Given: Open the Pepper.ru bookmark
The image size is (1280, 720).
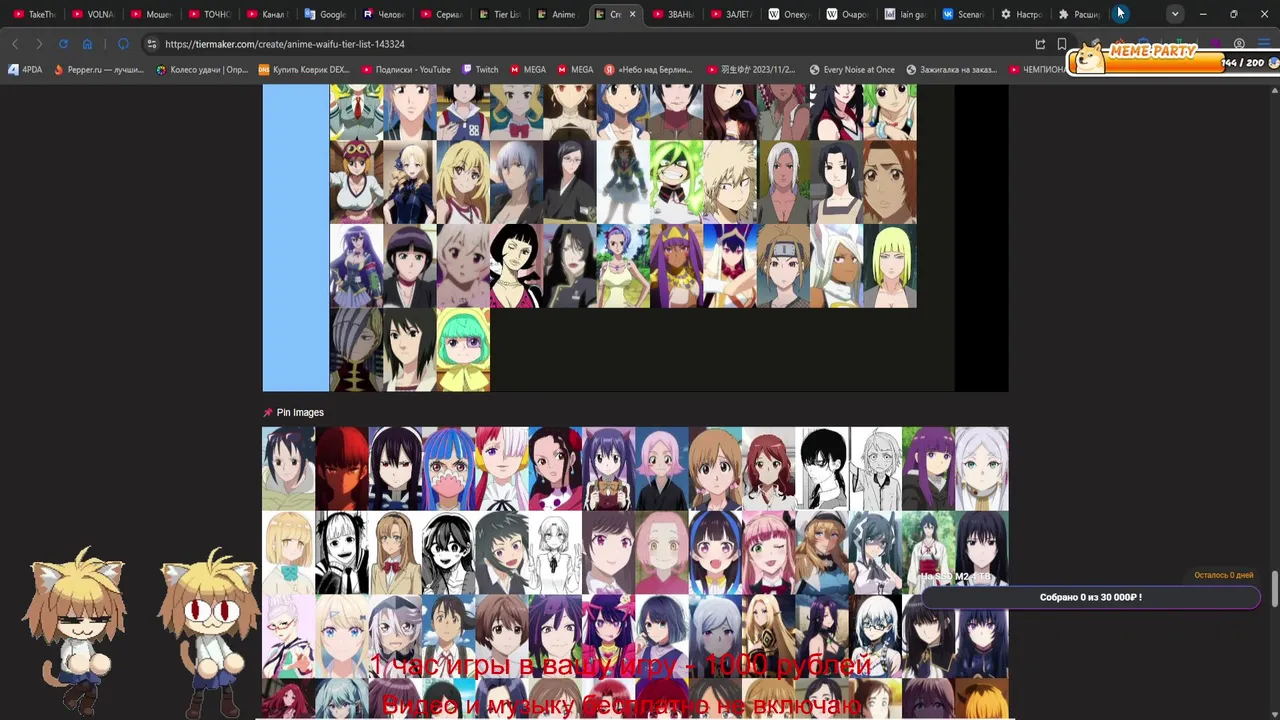Looking at the screenshot, I should coord(99,70).
